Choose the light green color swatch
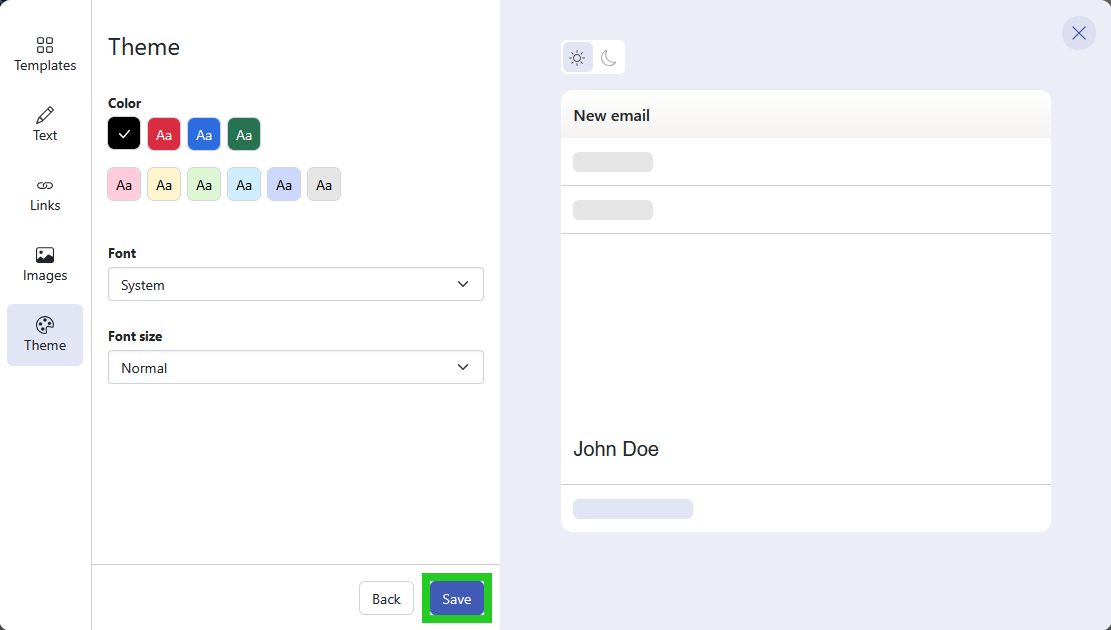 (x=203, y=184)
